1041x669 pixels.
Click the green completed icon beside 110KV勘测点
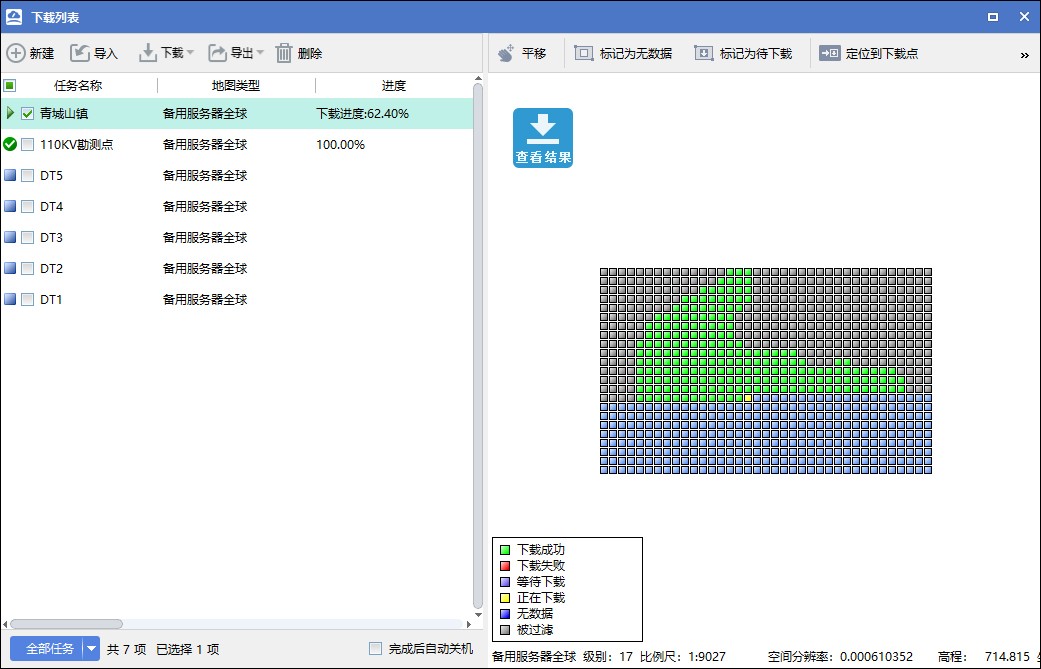click(10, 144)
